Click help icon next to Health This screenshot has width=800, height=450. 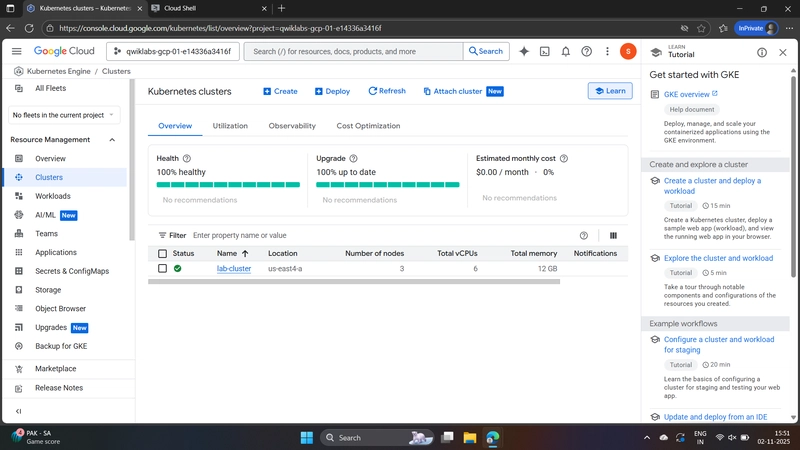point(187,158)
